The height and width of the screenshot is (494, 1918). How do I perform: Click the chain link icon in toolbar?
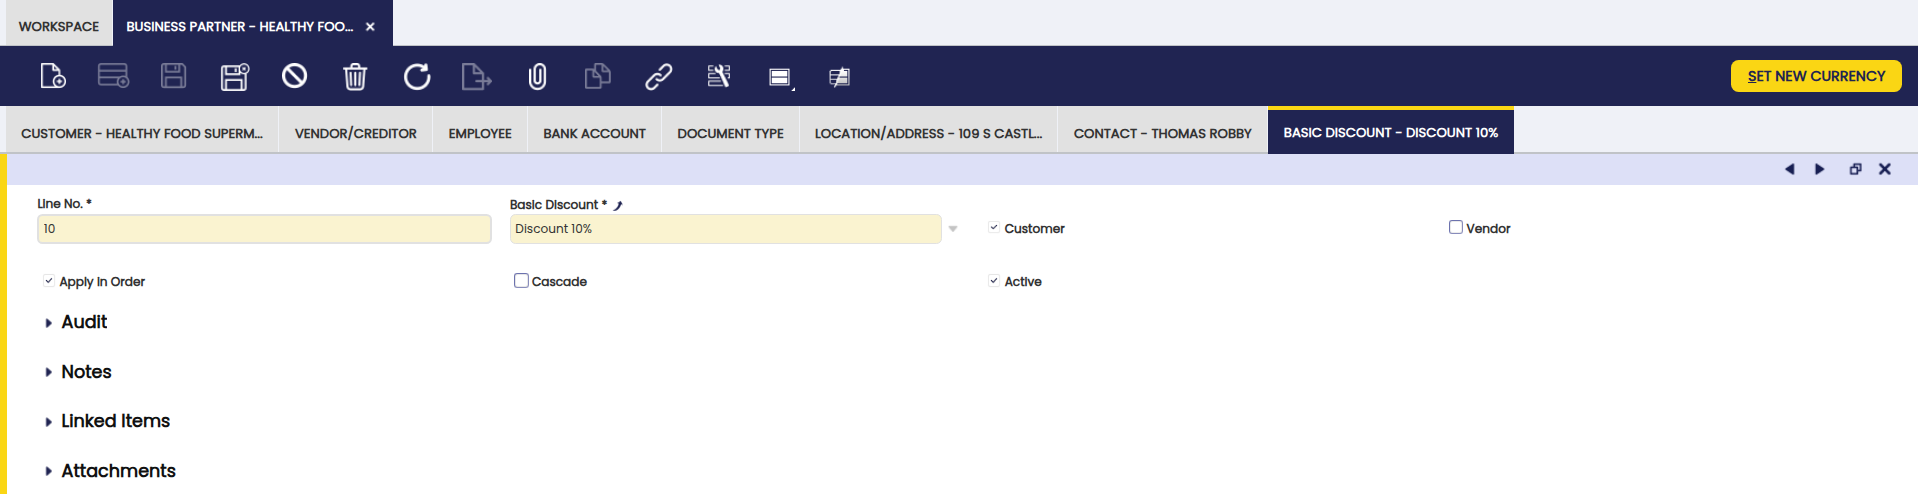point(658,76)
